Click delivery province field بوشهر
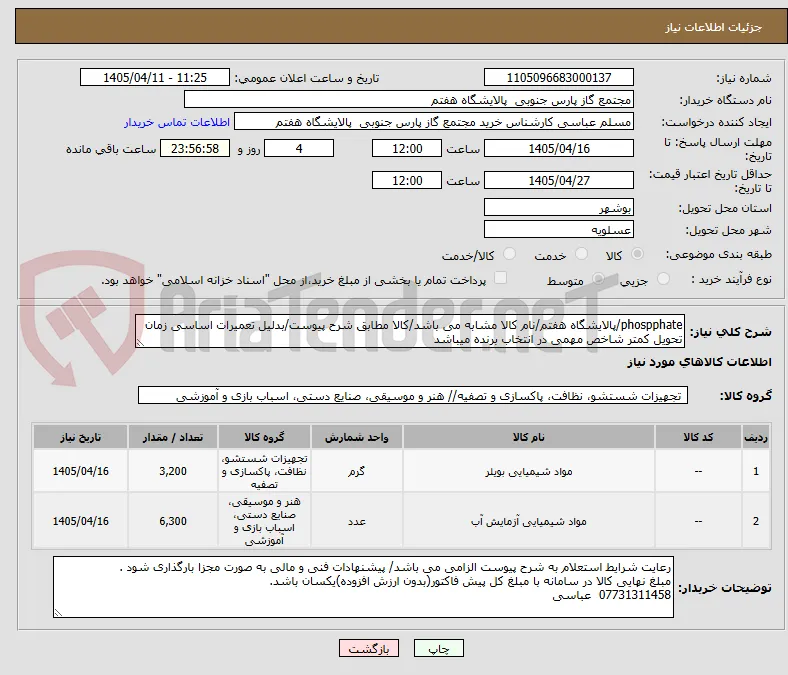 click(x=558, y=207)
